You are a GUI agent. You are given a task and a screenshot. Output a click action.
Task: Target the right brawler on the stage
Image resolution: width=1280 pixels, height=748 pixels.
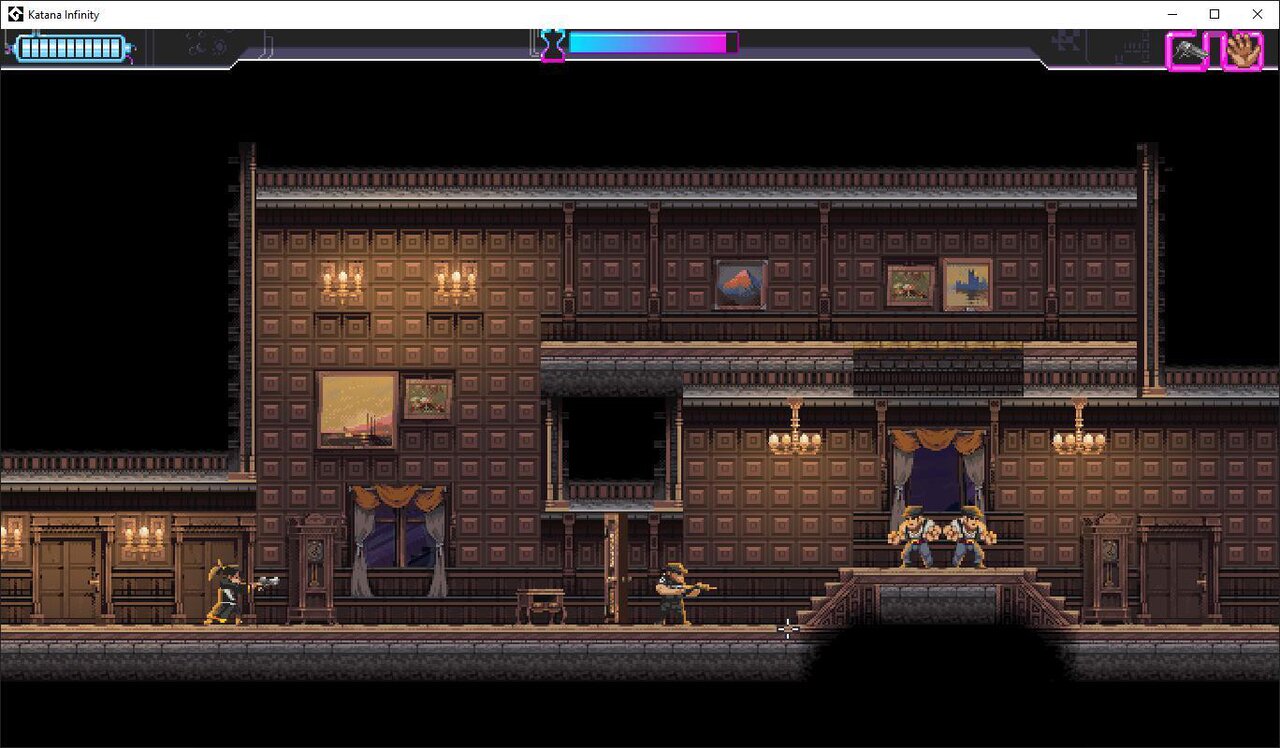click(x=970, y=537)
